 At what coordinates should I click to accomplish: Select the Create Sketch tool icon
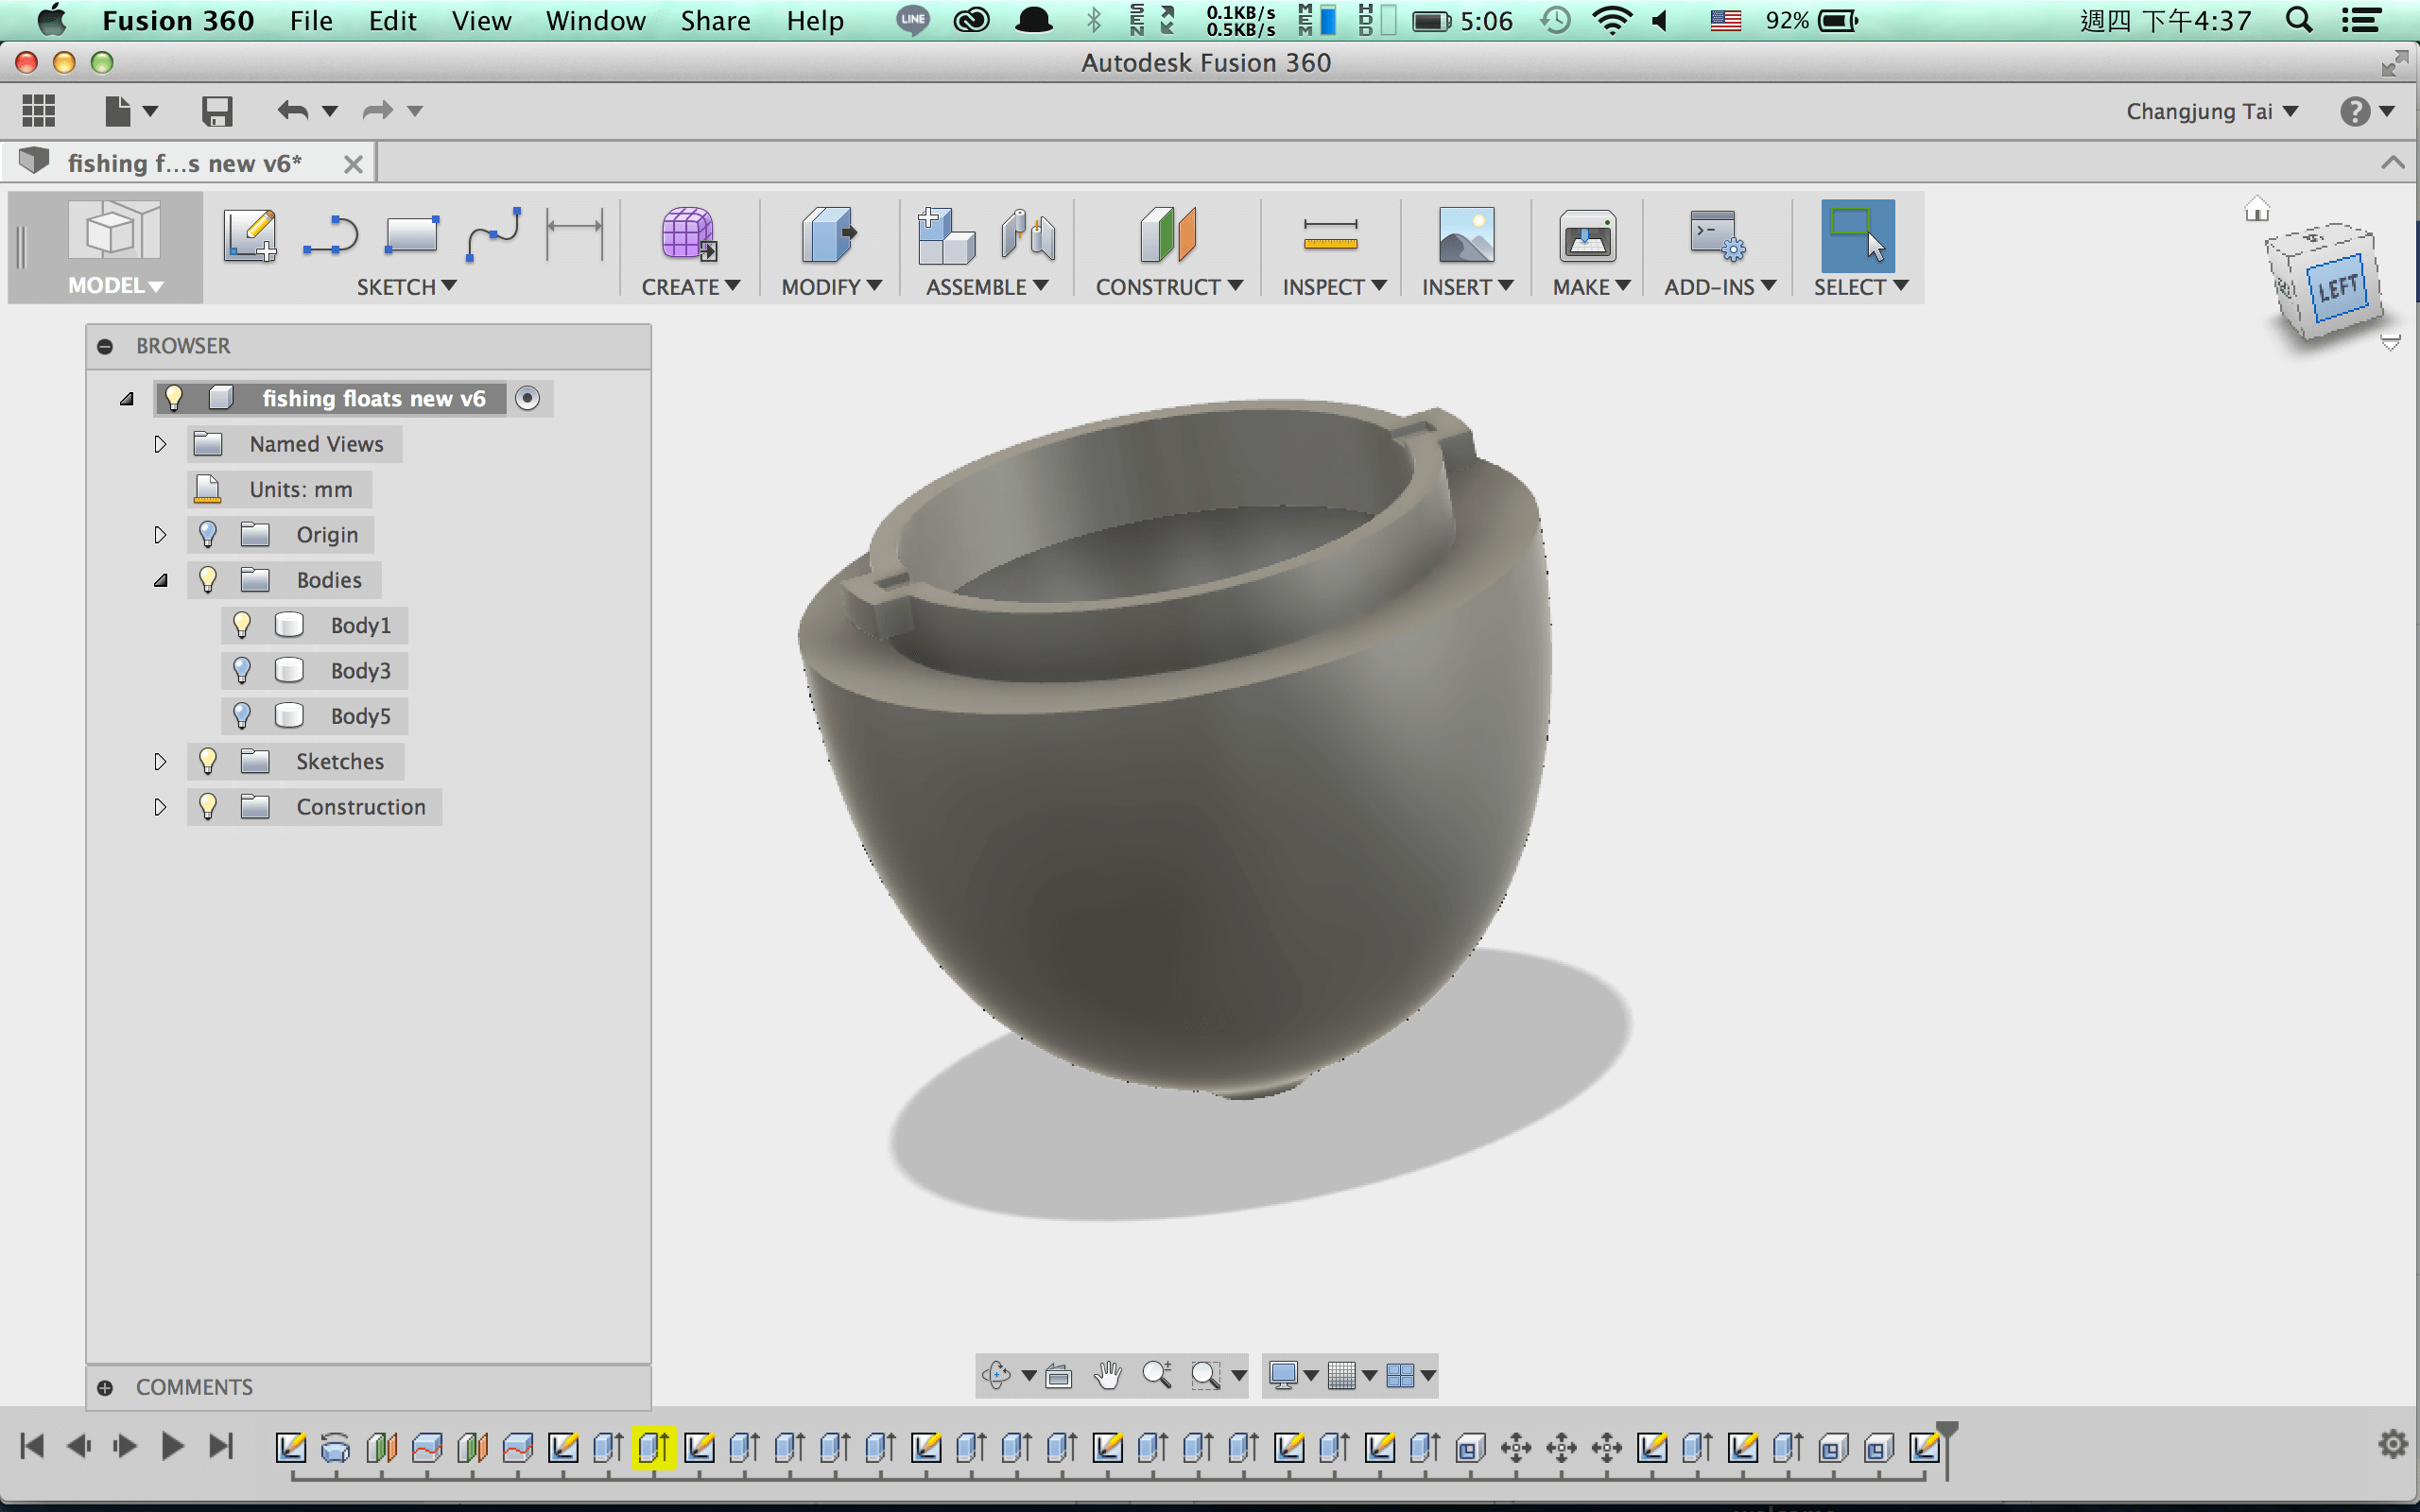coord(250,236)
